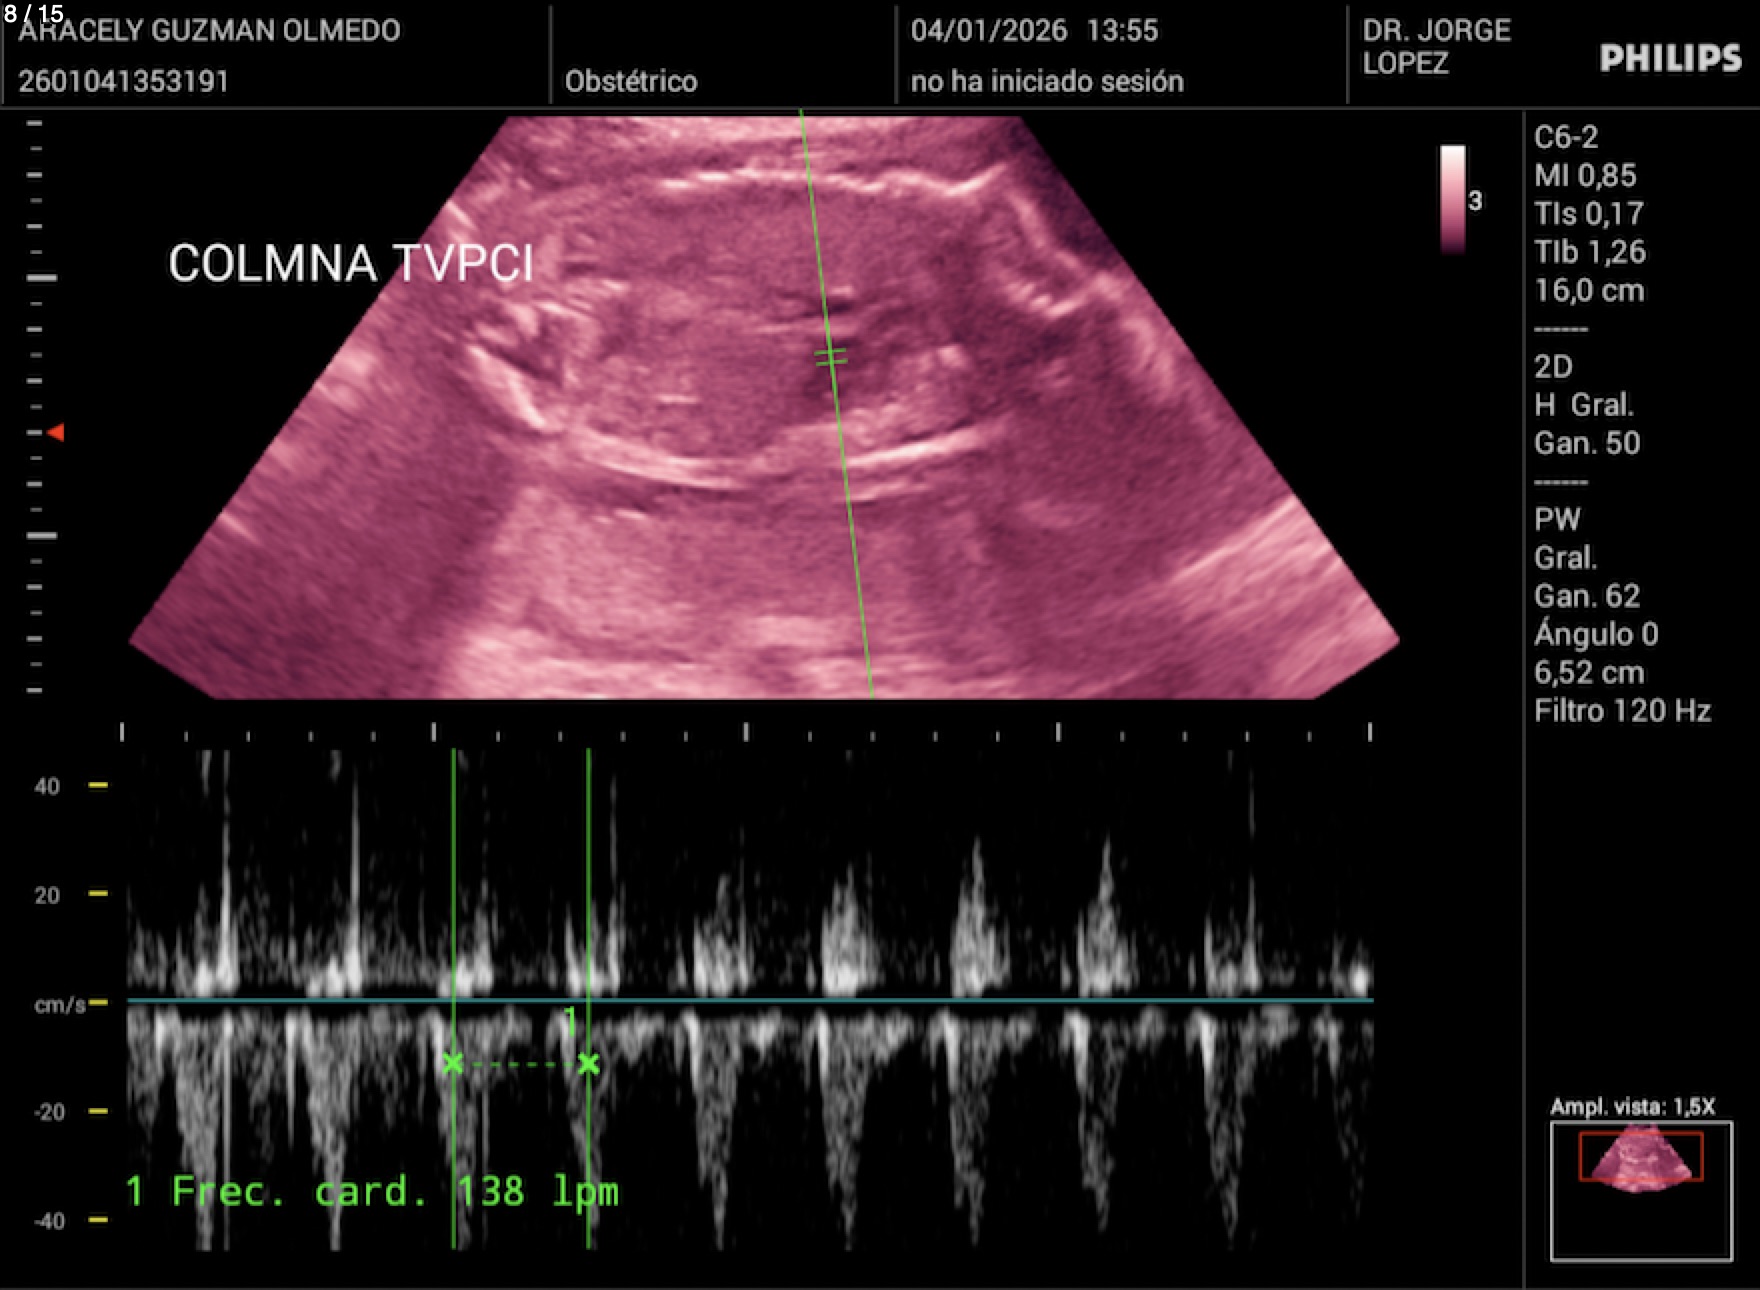Click the red focal depth triangle marker

[57, 432]
